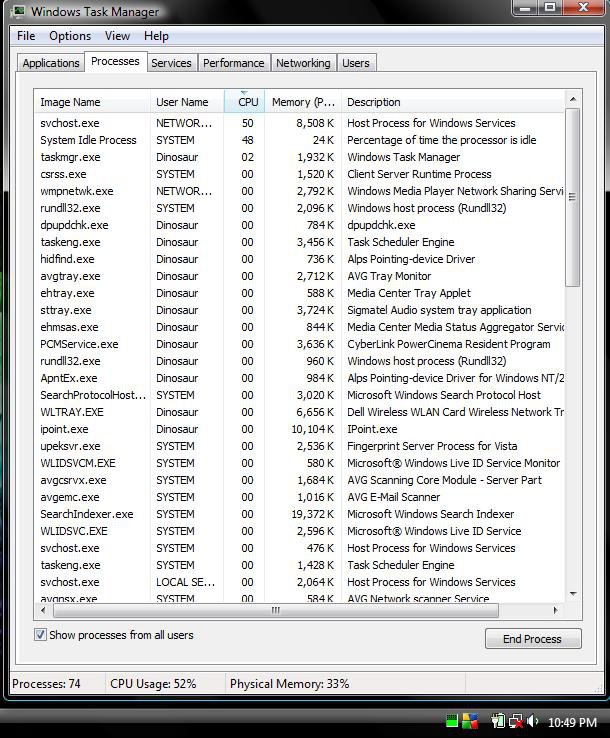
Task: Sort by User Name column header
Action: pyautogui.click(x=187, y=102)
